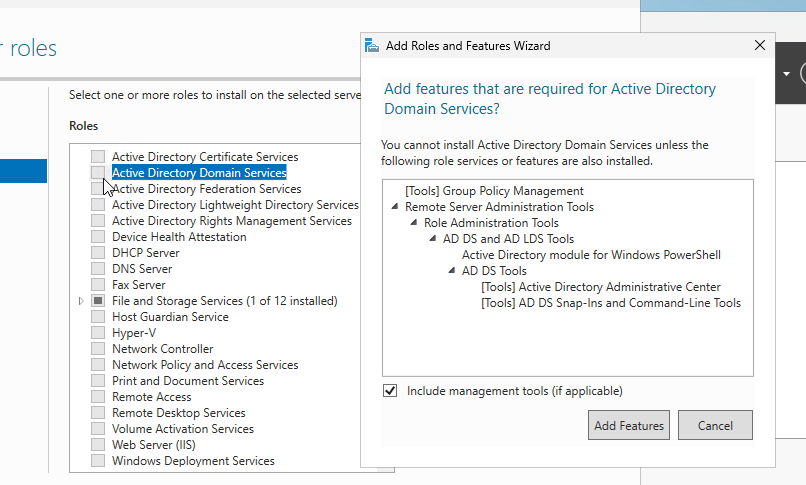Check Active Directory Lightweight Directory Services
Screen dimensions: 806x485
click(98, 204)
